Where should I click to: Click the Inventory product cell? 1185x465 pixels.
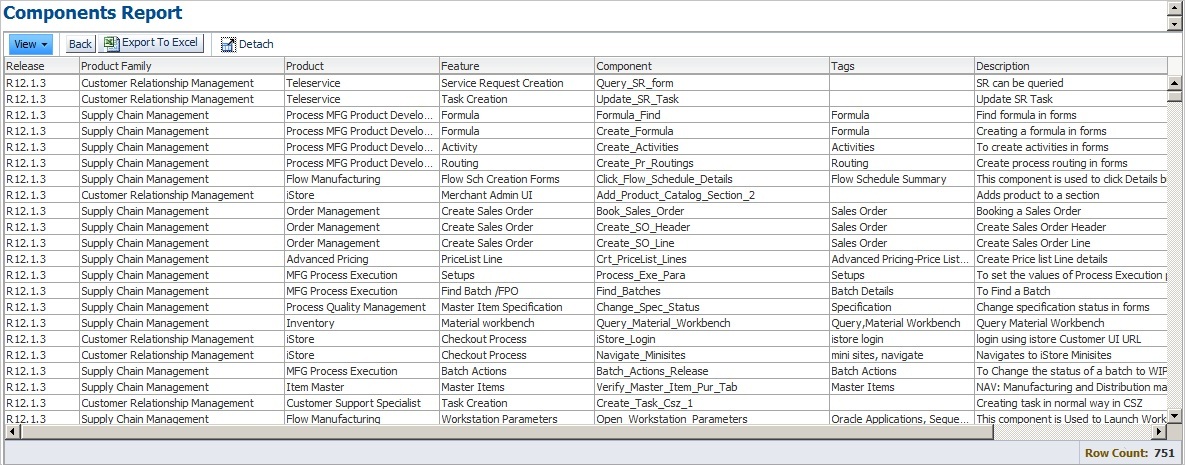pos(362,323)
